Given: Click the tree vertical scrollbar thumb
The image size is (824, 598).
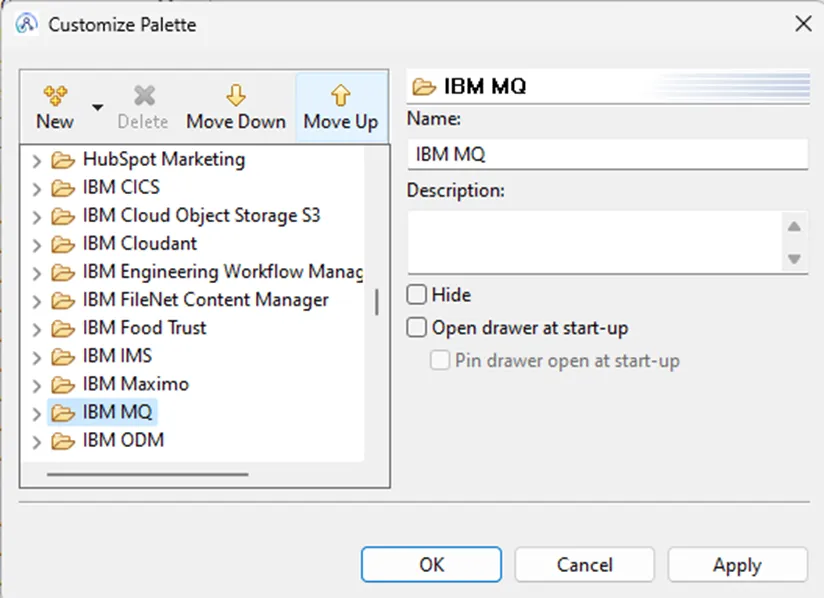Looking at the screenshot, I should click(377, 302).
